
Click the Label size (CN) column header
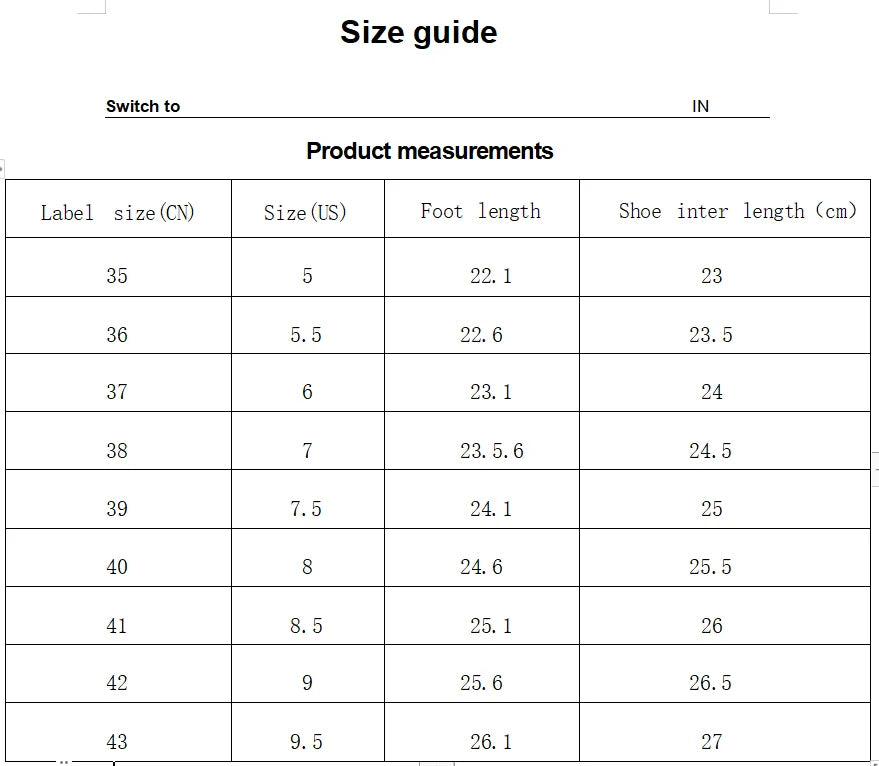coord(118,212)
